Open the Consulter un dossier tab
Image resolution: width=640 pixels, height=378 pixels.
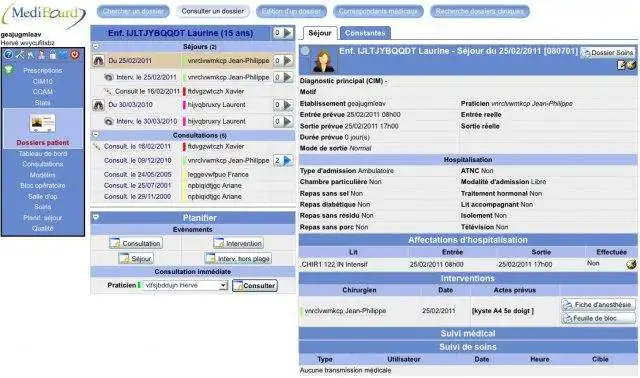click(x=213, y=11)
